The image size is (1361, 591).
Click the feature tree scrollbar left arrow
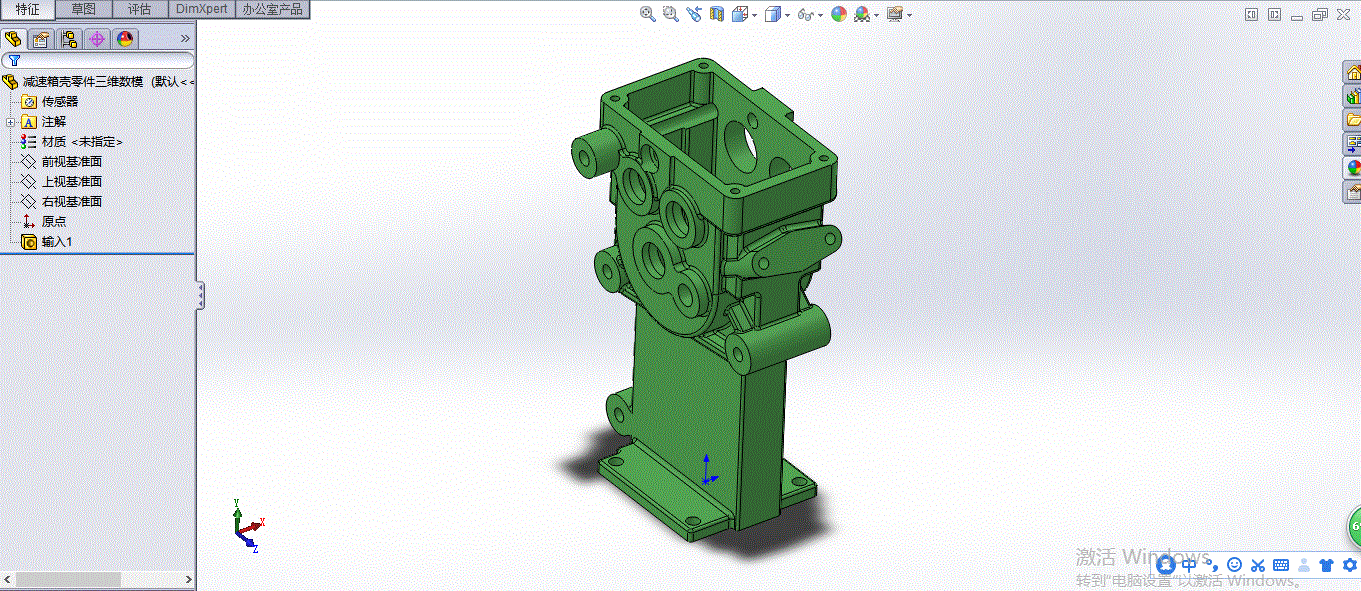coord(8,580)
